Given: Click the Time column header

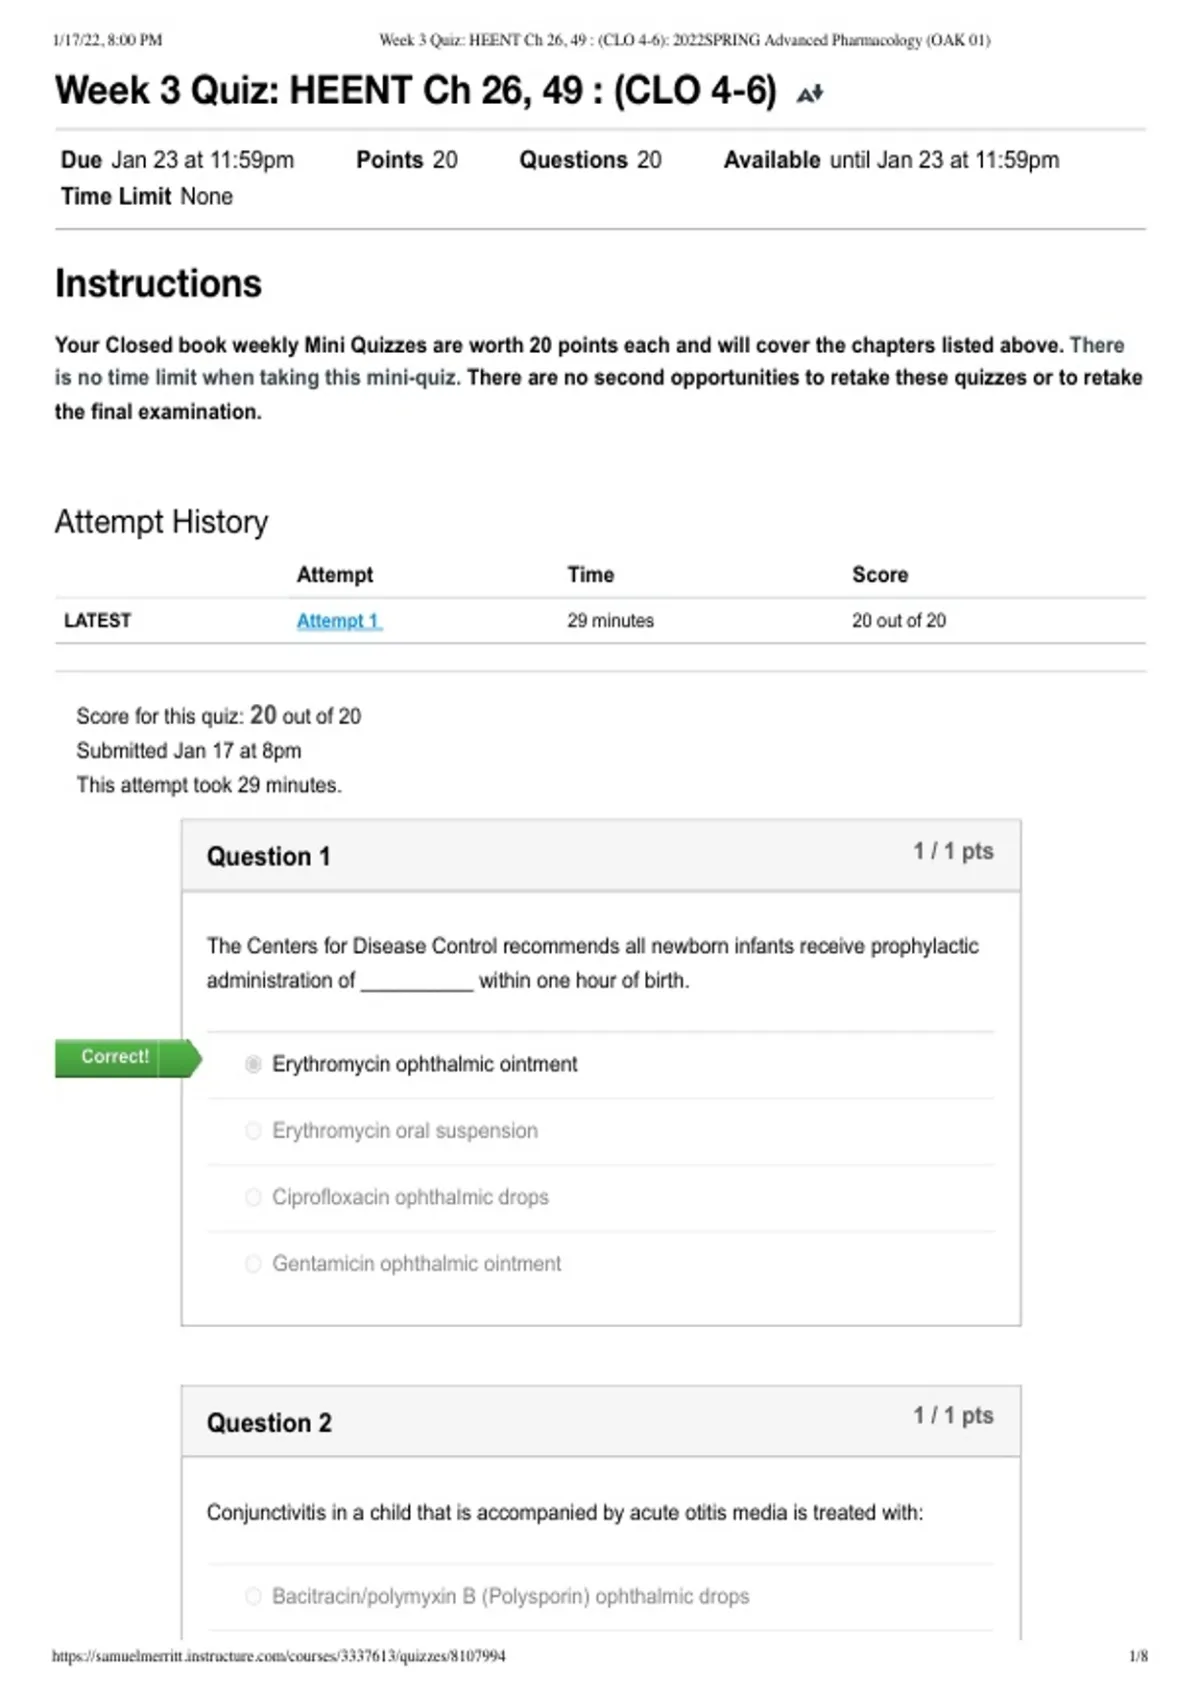Looking at the screenshot, I should (591, 575).
